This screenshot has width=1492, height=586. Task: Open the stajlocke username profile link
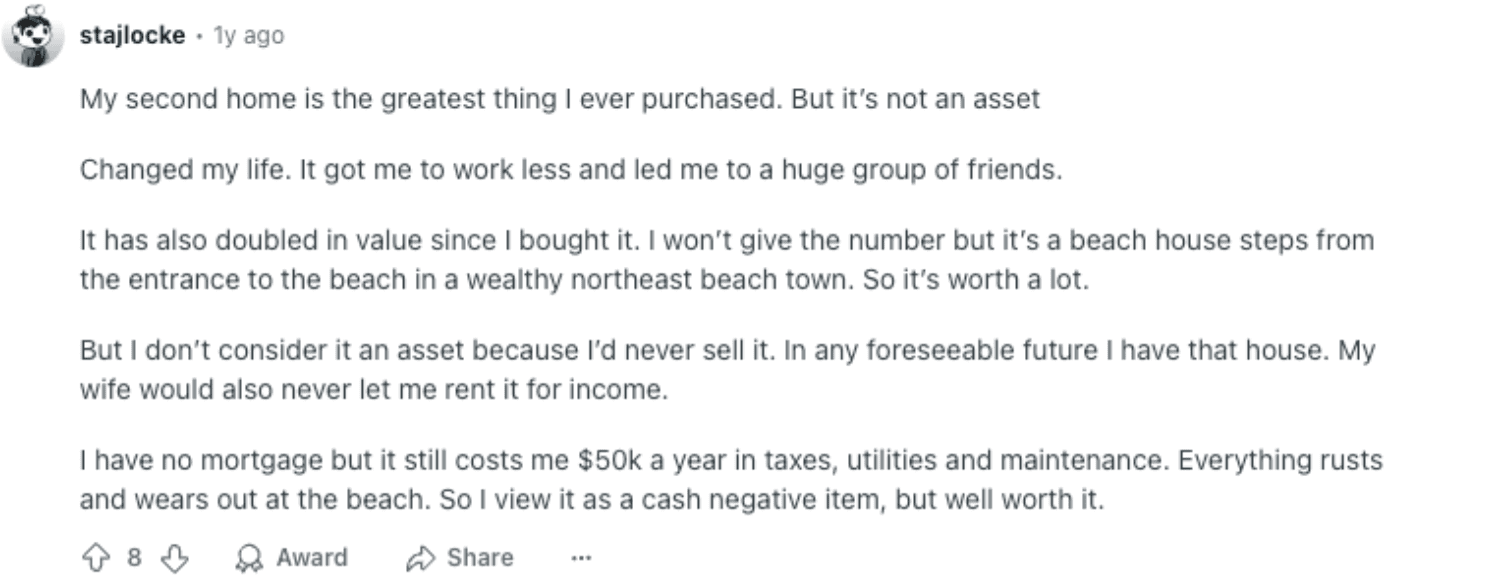(x=132, y=35)
